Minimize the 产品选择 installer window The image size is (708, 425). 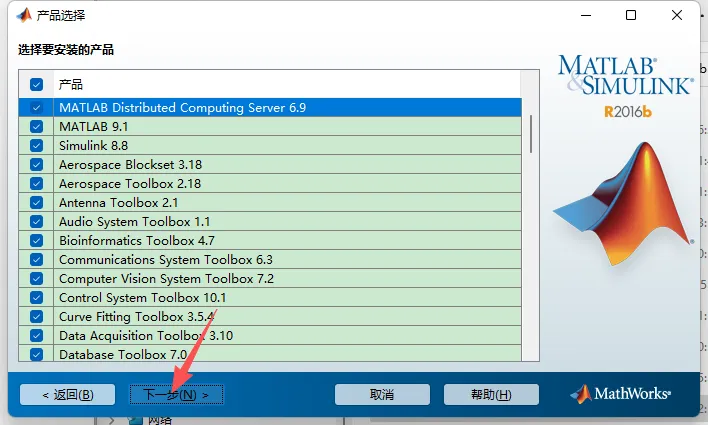click(586, 15)
